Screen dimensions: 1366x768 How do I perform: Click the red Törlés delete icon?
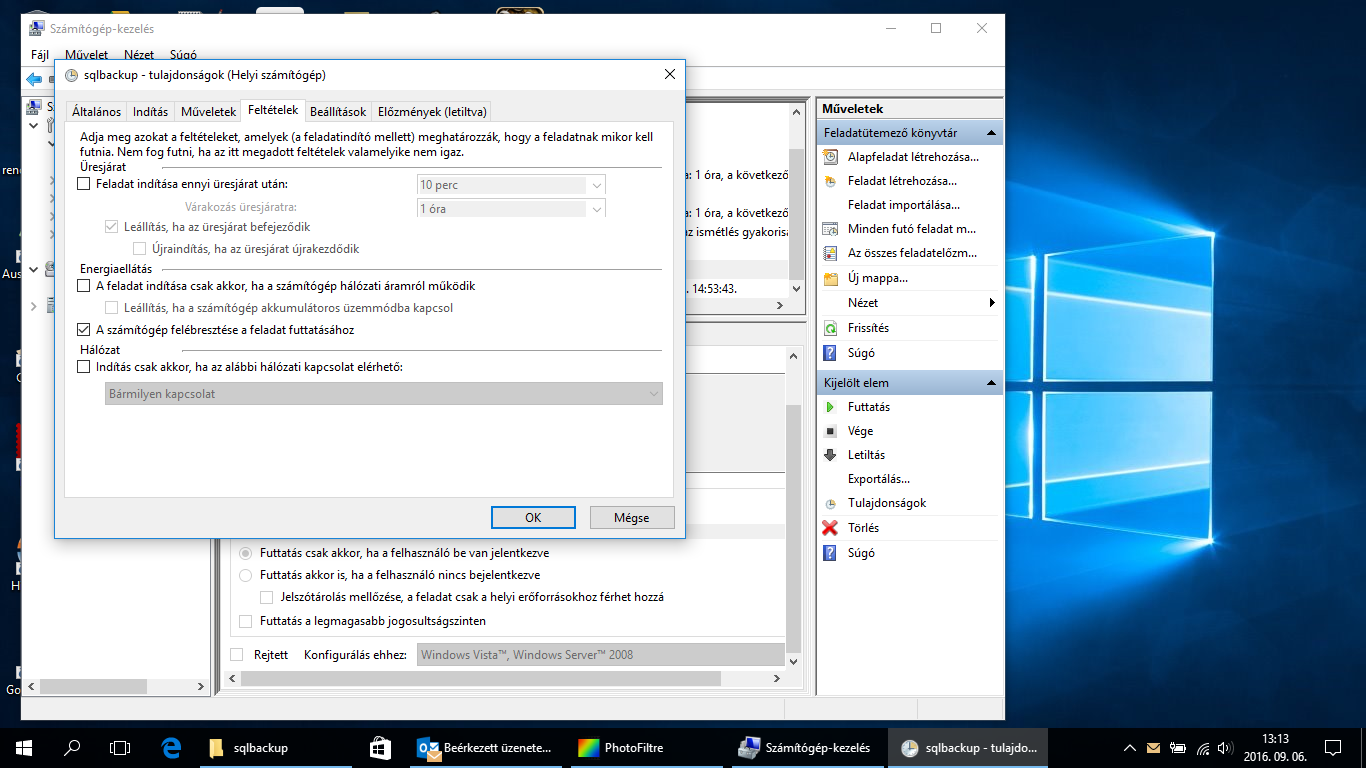click(829, 528)
